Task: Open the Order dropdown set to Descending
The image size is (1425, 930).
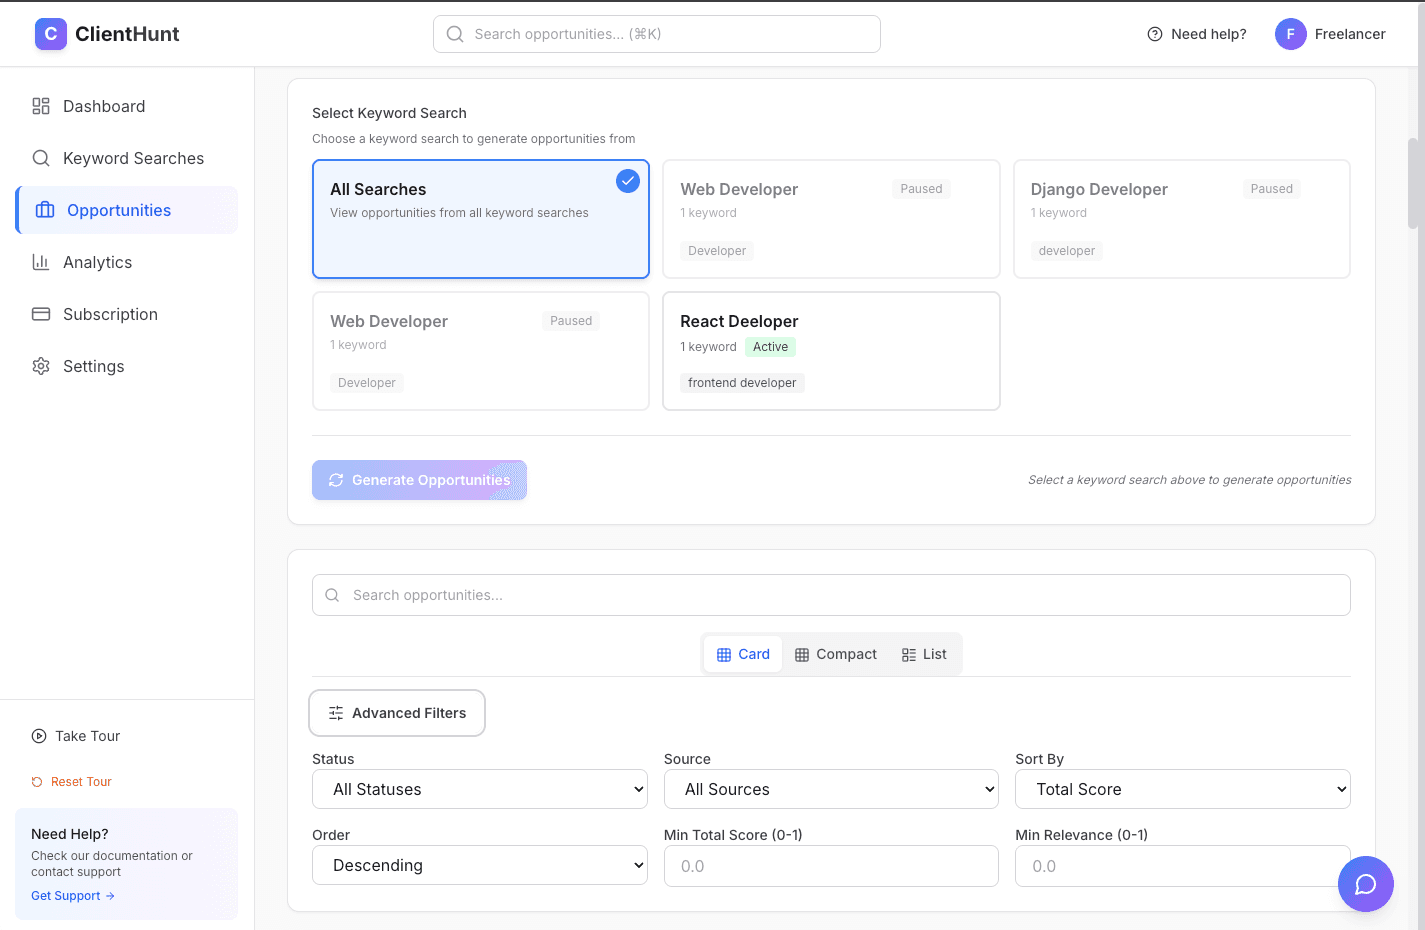Action: [x=479, y=865]
